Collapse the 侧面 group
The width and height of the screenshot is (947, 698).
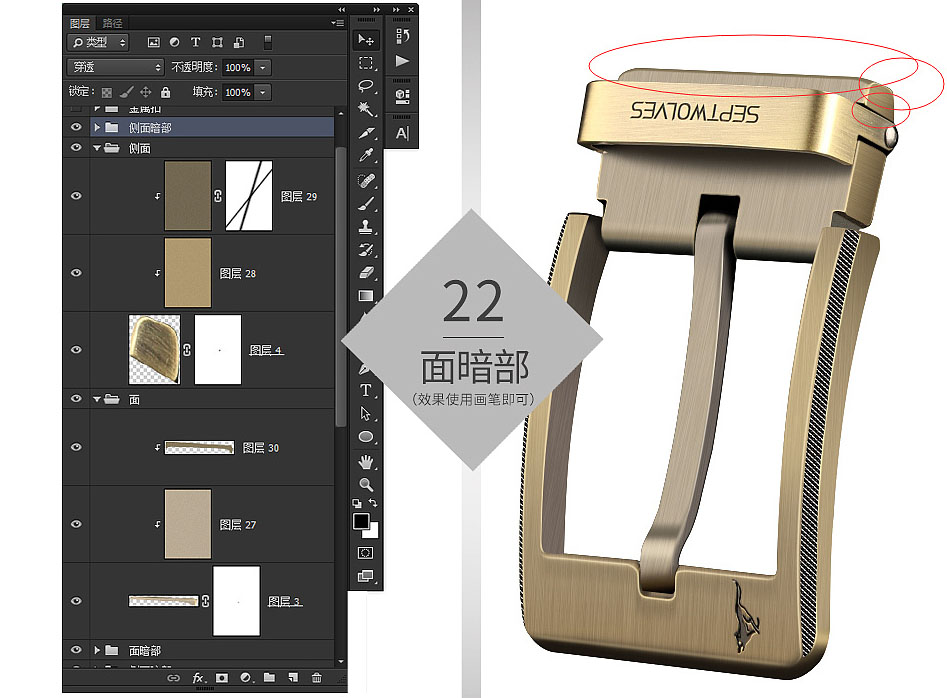coord(97,148)
